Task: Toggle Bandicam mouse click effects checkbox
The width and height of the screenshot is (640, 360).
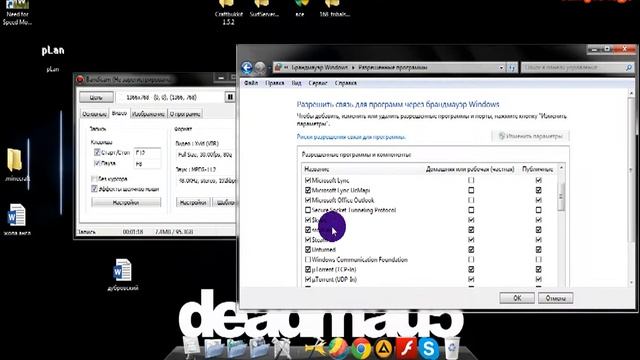Action: (94, 189)
